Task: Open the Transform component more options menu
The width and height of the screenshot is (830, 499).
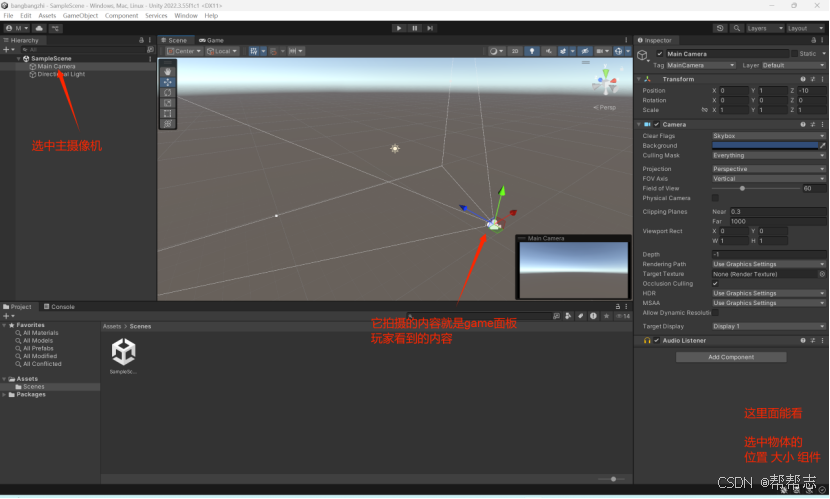Action: click(x=823, y=79)
